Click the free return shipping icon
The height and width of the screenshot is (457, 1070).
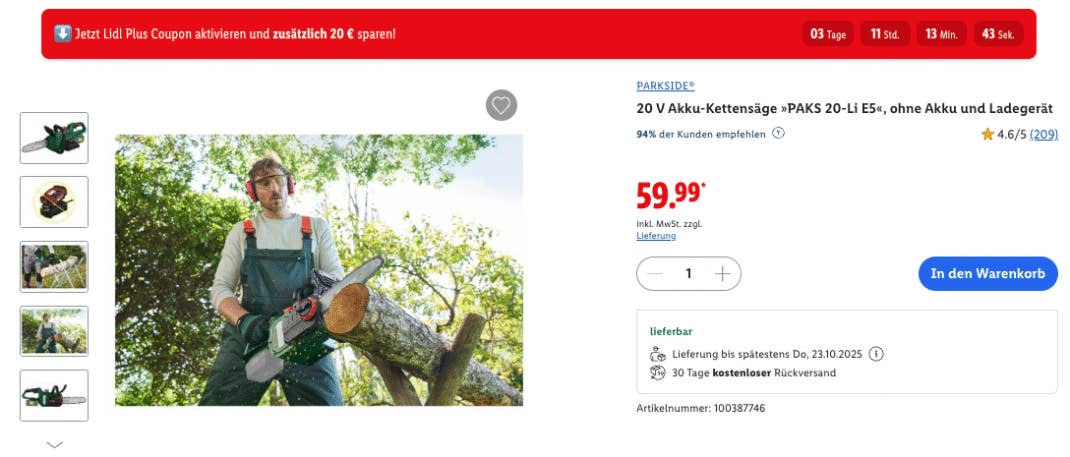(657, 373)
